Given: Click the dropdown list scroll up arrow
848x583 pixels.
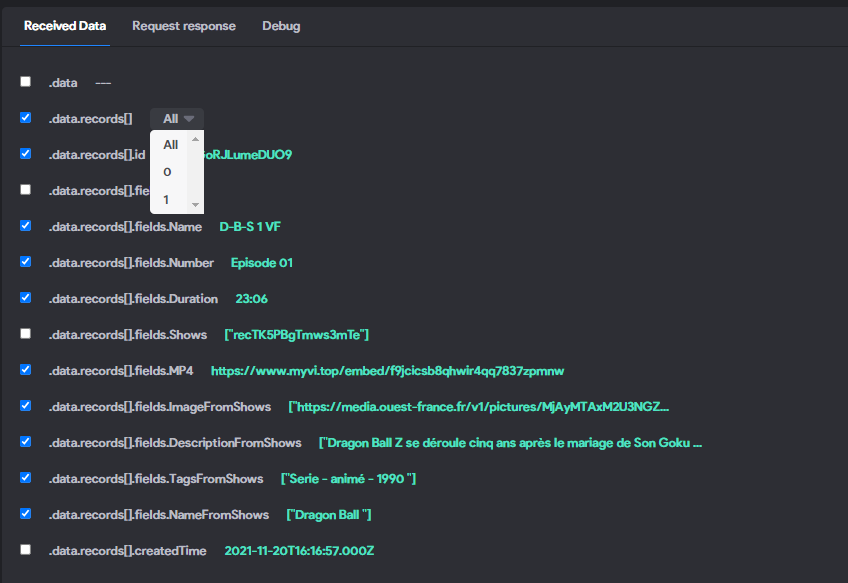Looking at the screenshot, I should (195, 139).
